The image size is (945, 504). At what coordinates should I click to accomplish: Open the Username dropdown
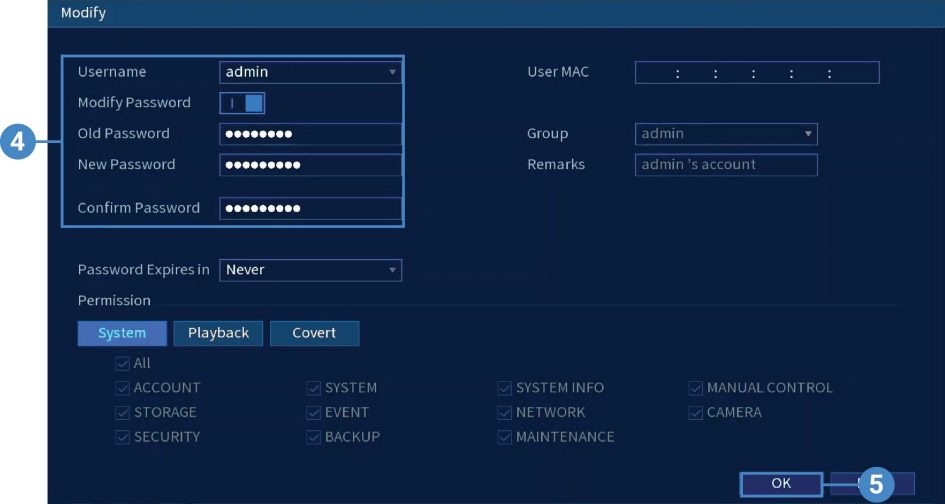tap(309, 72)
